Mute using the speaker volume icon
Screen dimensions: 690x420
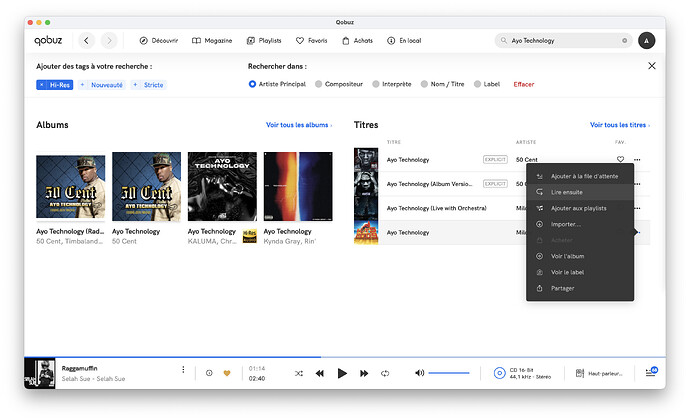(419, 373)
